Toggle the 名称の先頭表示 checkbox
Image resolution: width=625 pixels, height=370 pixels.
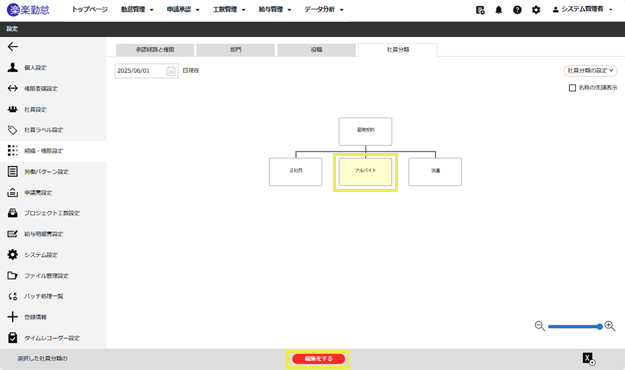coord(572,88)
